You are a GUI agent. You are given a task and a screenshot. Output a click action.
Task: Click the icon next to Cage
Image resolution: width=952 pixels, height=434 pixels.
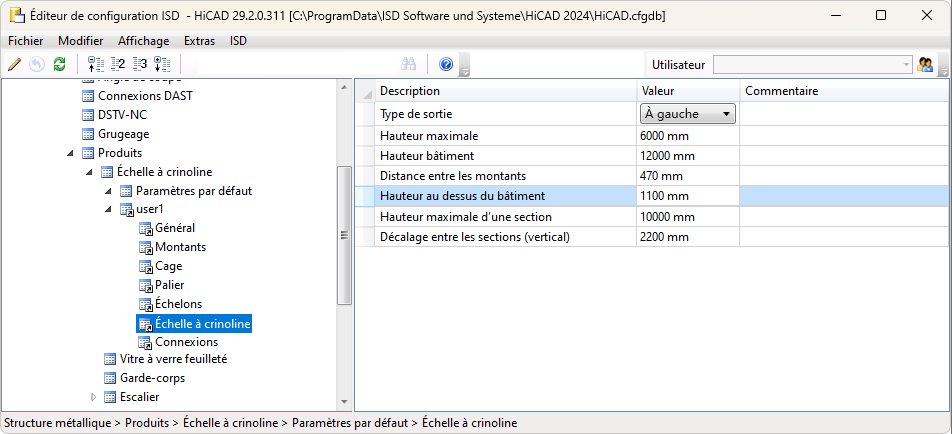click(146, 266)
